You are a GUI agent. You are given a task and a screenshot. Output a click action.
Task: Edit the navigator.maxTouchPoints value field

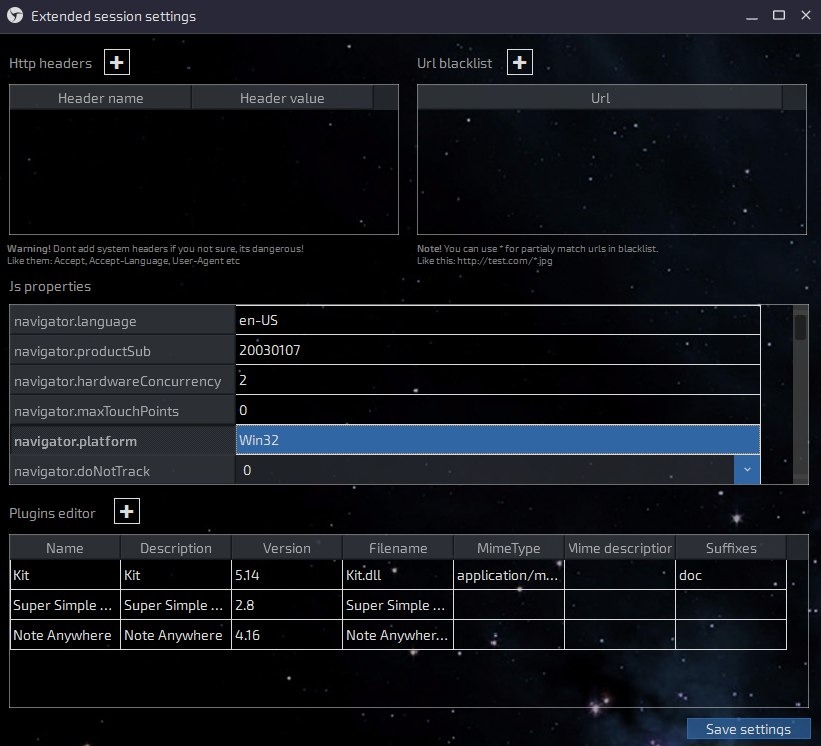(497, 410)
